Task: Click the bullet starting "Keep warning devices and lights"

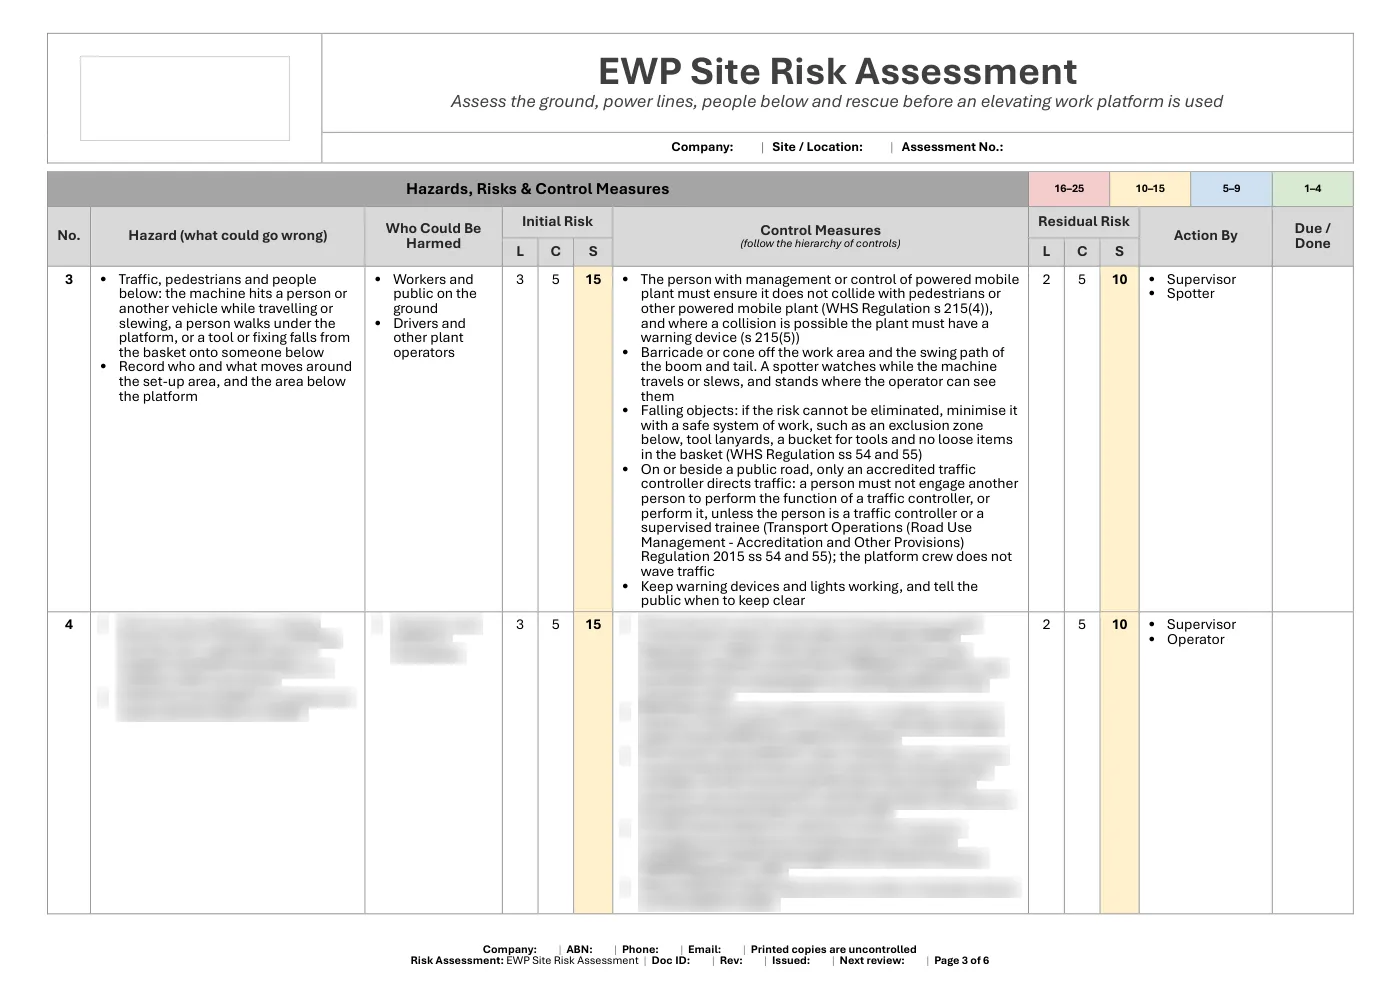Action: click(809, 594)
